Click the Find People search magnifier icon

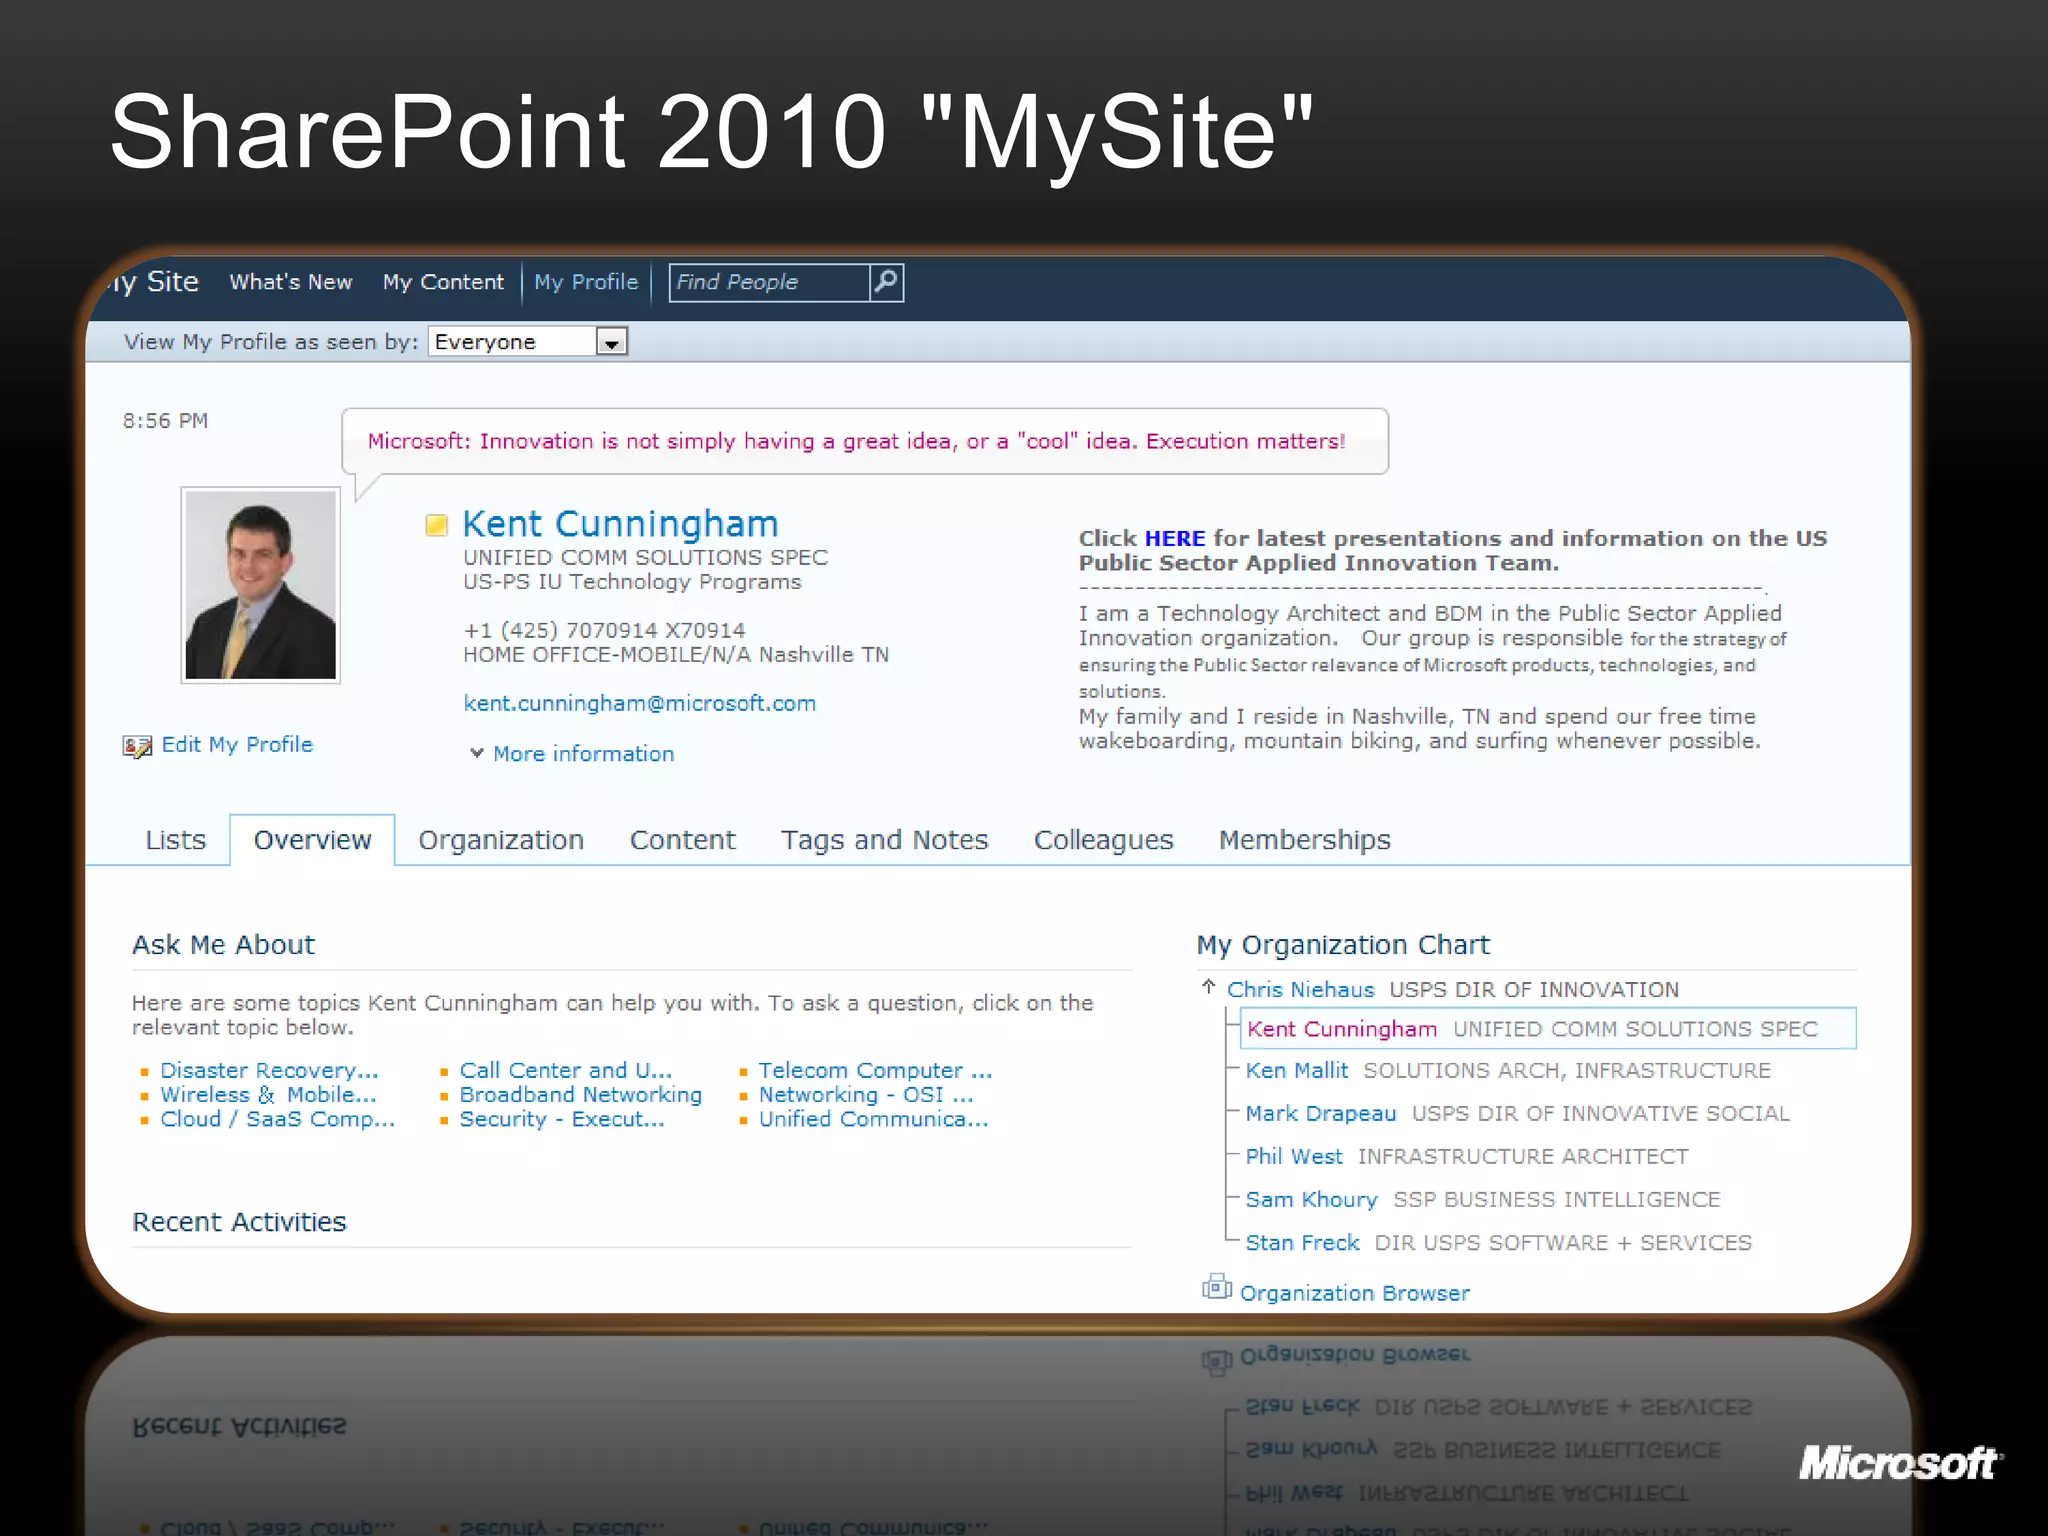click(x=886, y=283)
